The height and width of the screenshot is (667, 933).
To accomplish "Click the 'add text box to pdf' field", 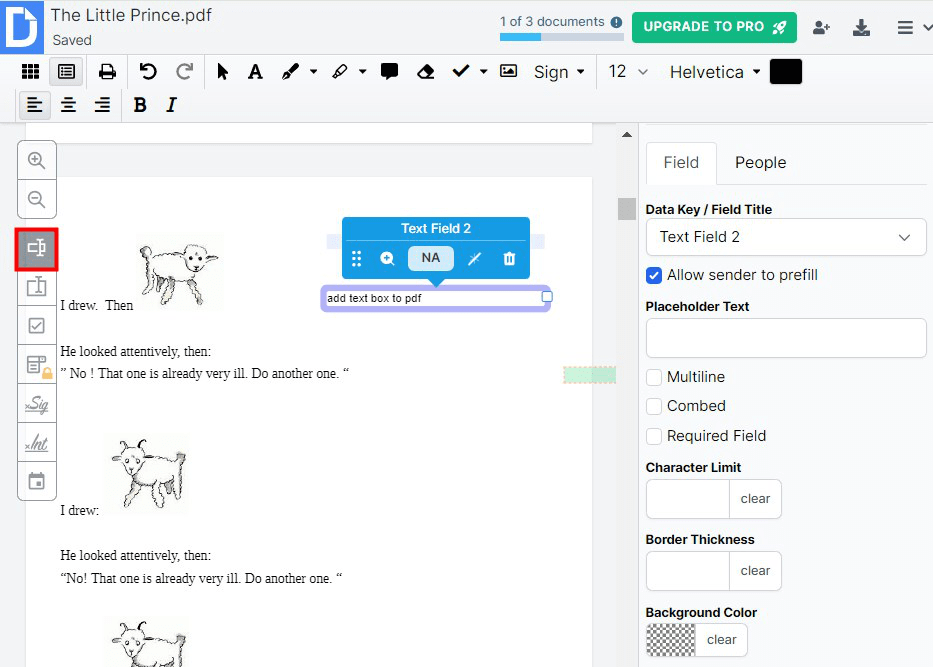I will 436,298.
